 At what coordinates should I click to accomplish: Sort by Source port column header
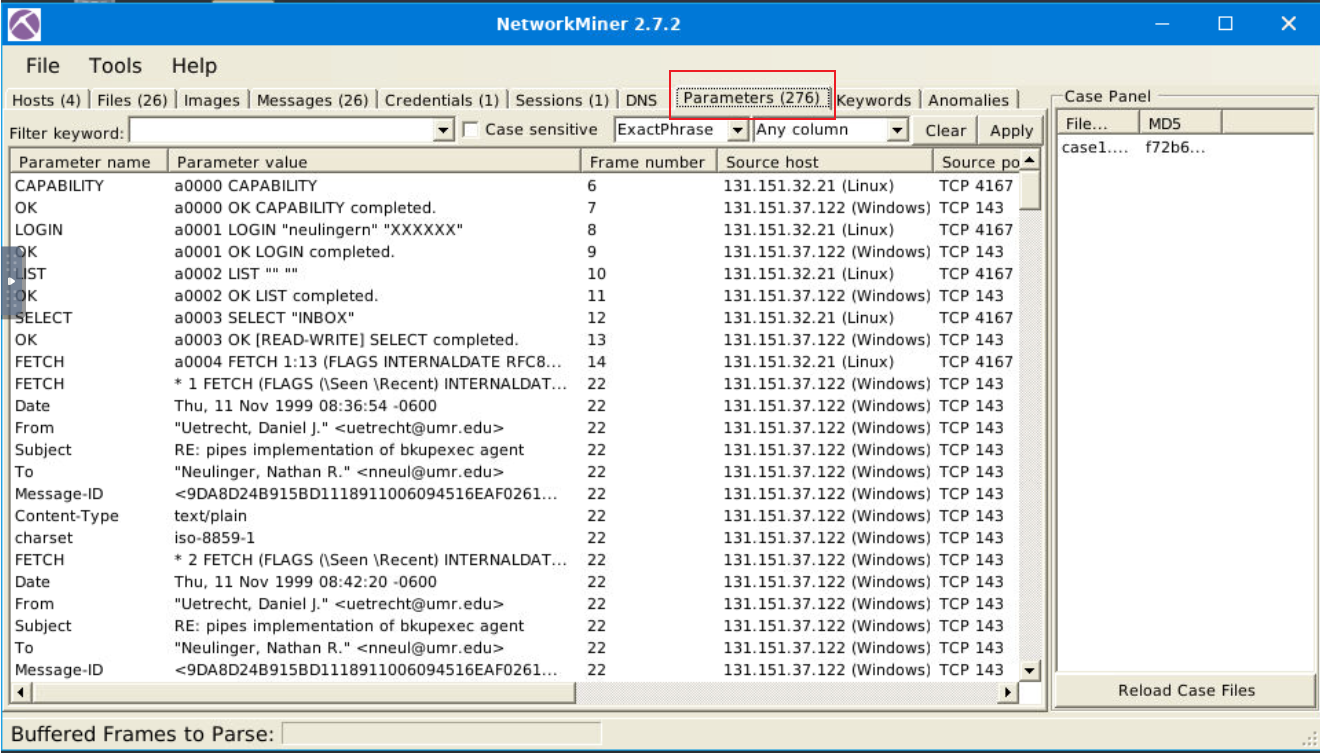[977, 161]
